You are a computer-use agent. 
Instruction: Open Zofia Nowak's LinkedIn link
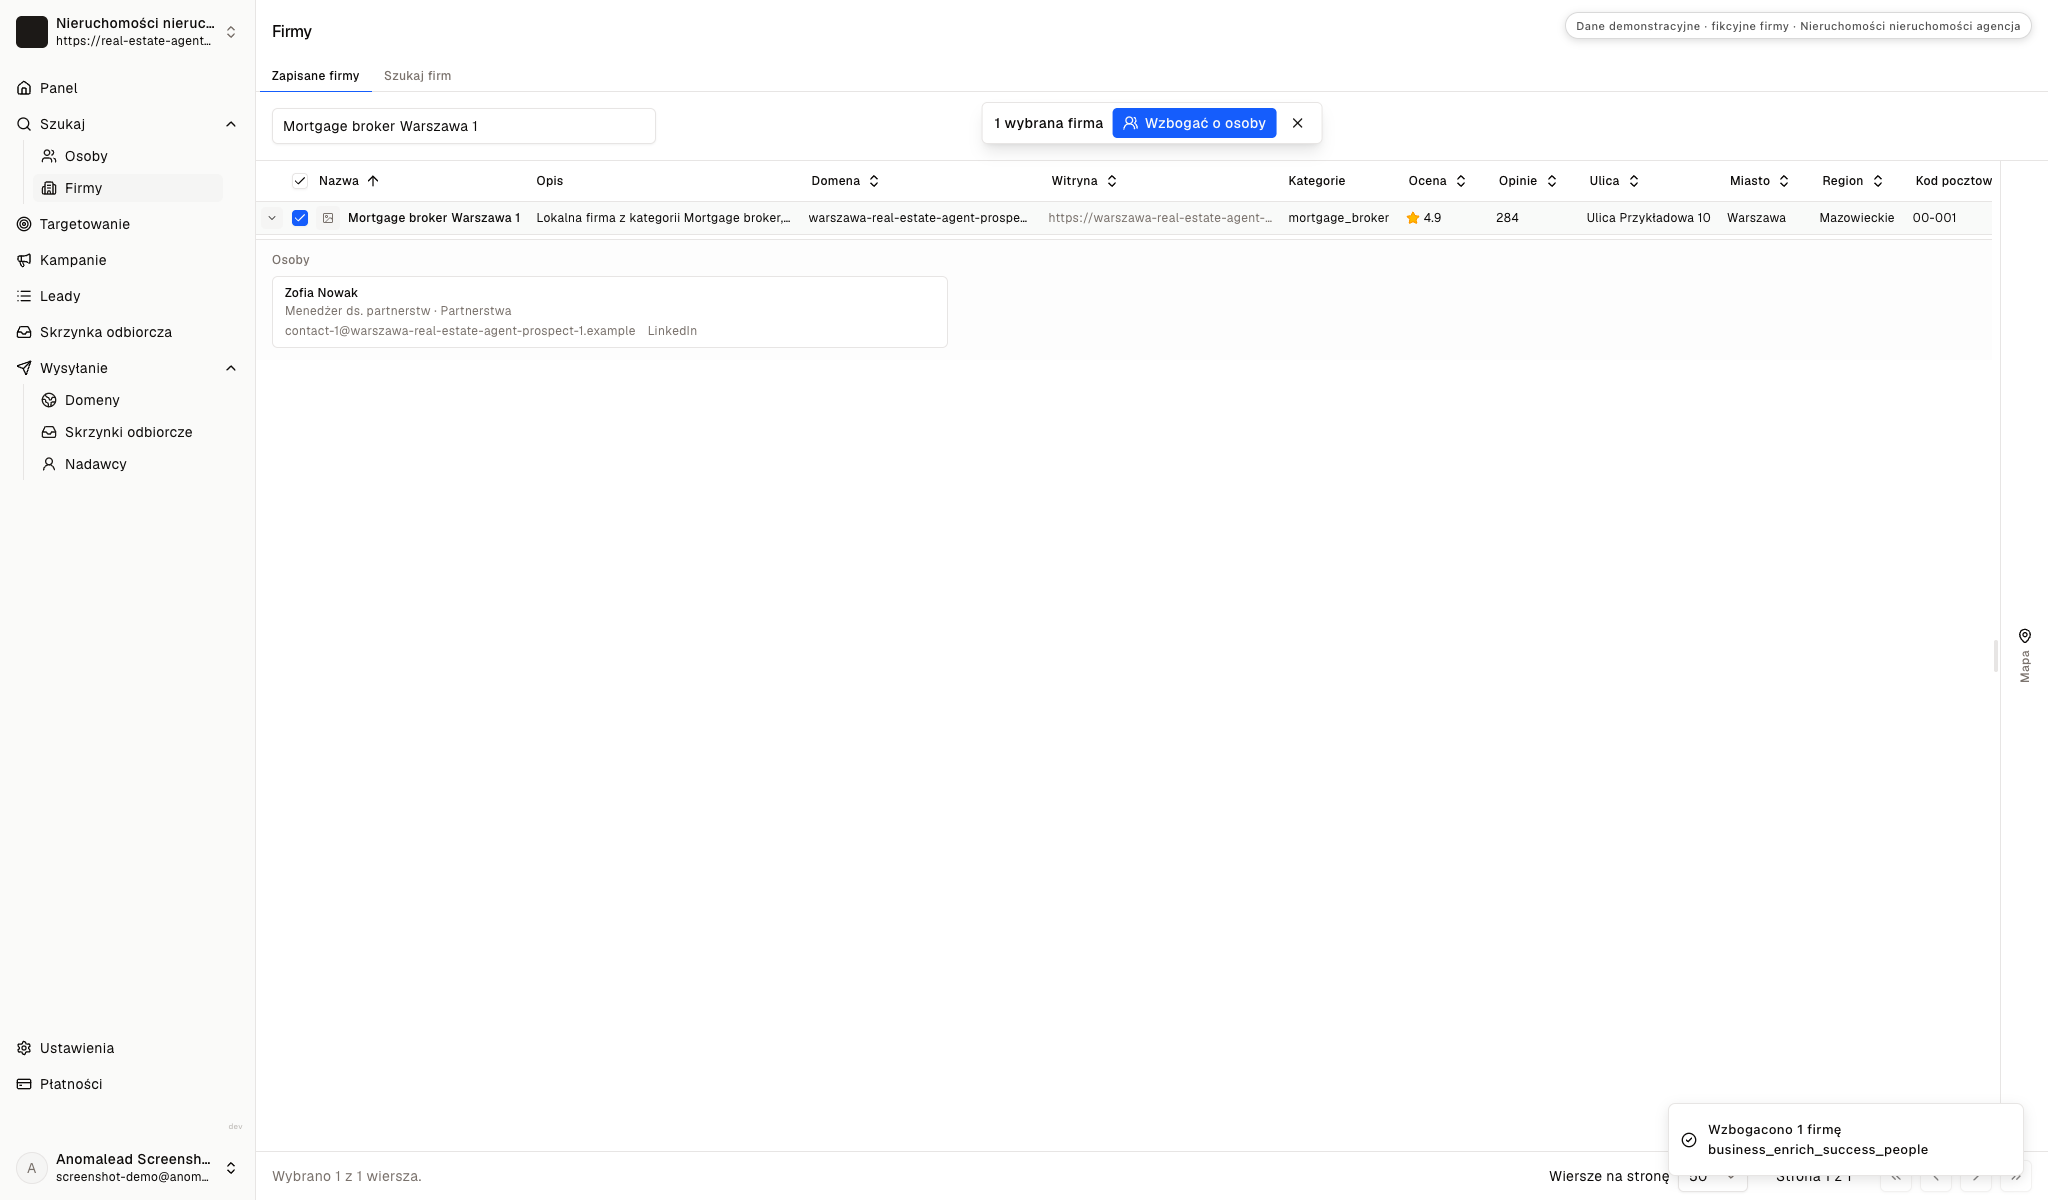672,331
